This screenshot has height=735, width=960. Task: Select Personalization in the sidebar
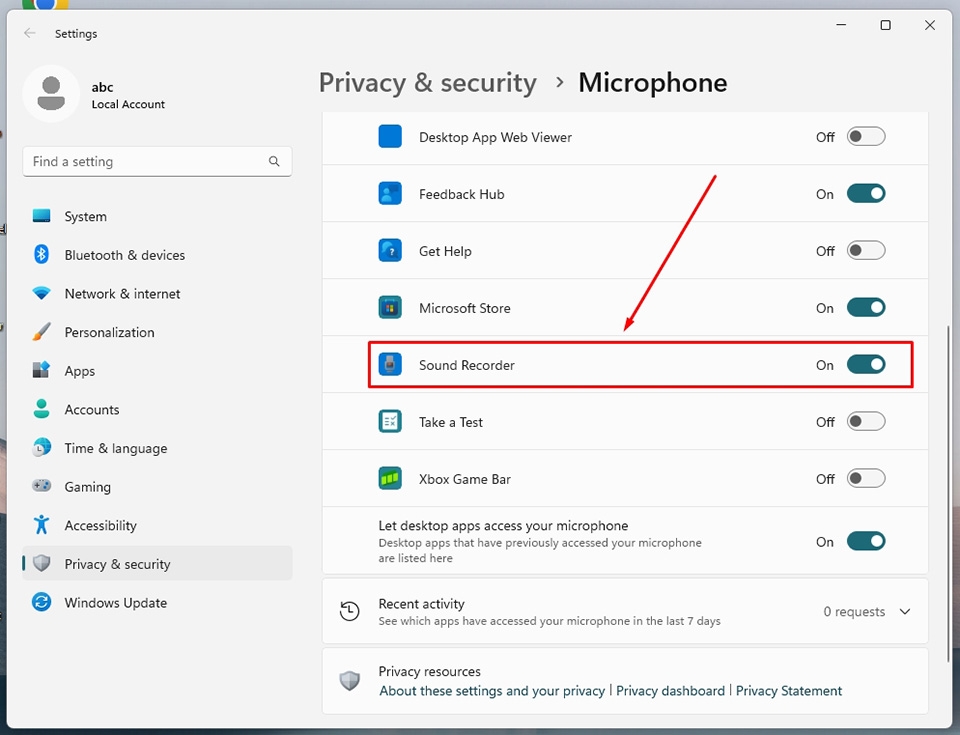pyautogui.click(x=157, y=332)
